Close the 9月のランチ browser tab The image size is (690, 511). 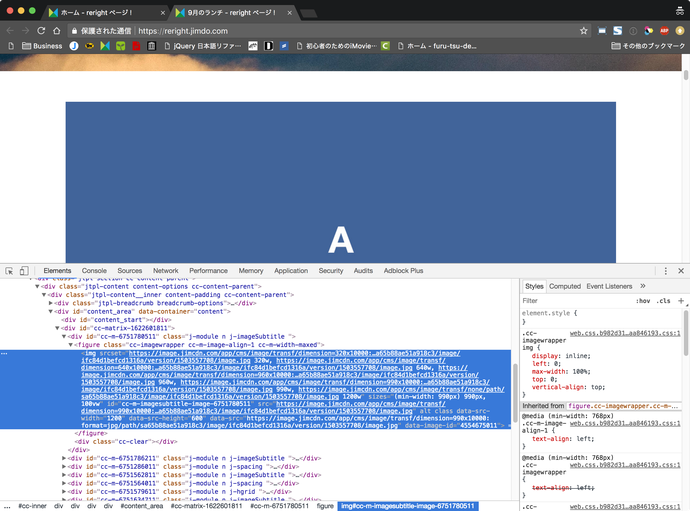[290, 13]
